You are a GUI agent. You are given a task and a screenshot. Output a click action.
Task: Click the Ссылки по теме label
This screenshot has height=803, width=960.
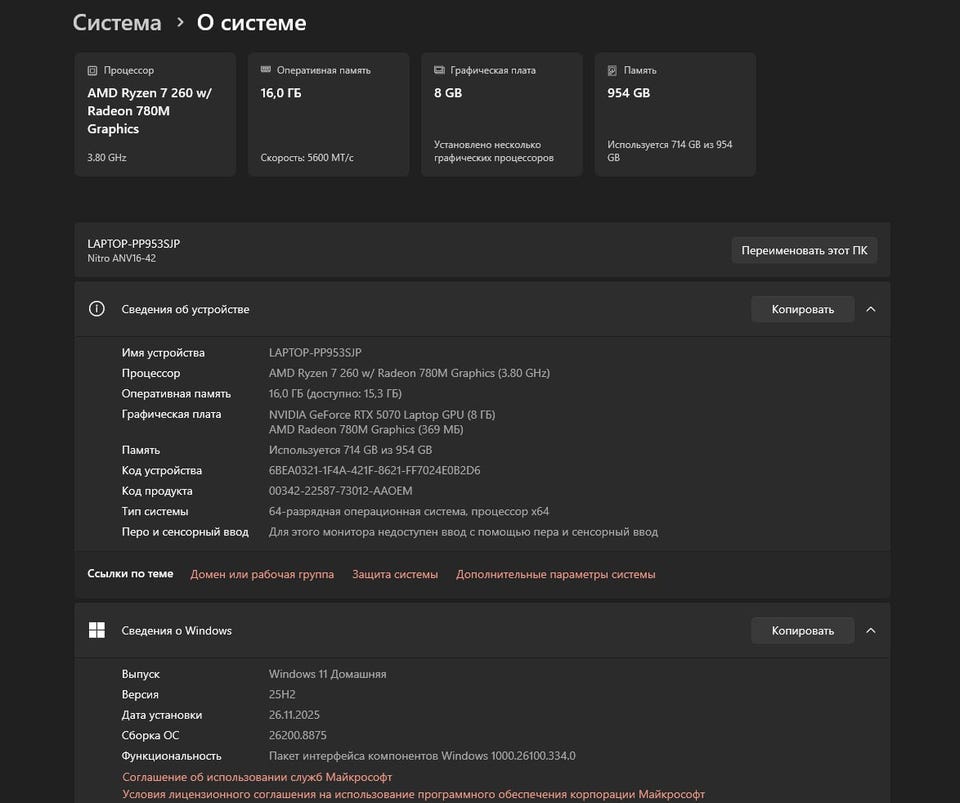(x=130, y=573)
